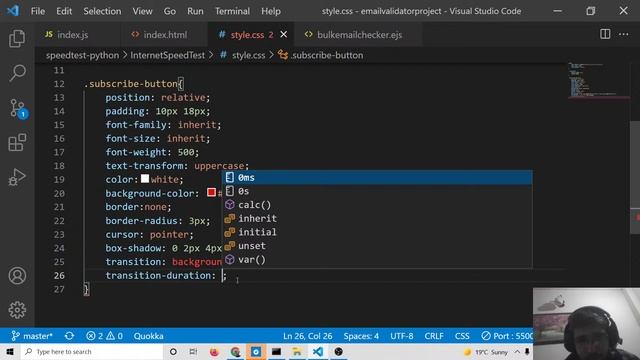Open the Explorer view in activity bar

17,39
